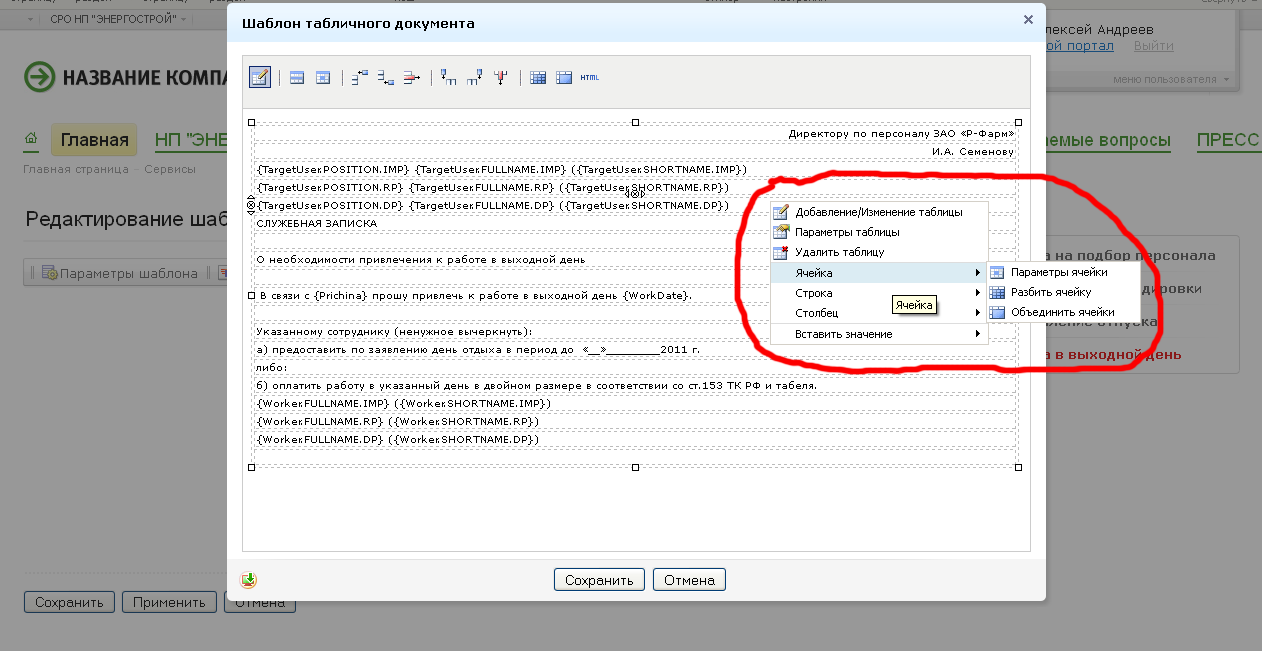Image resolution: width=1262 pixels, height=651 pixels.
Task: Click the СЛУЖЕБНАЯ ЗАПИСКА table cell
Action: (x=317, y=223)
